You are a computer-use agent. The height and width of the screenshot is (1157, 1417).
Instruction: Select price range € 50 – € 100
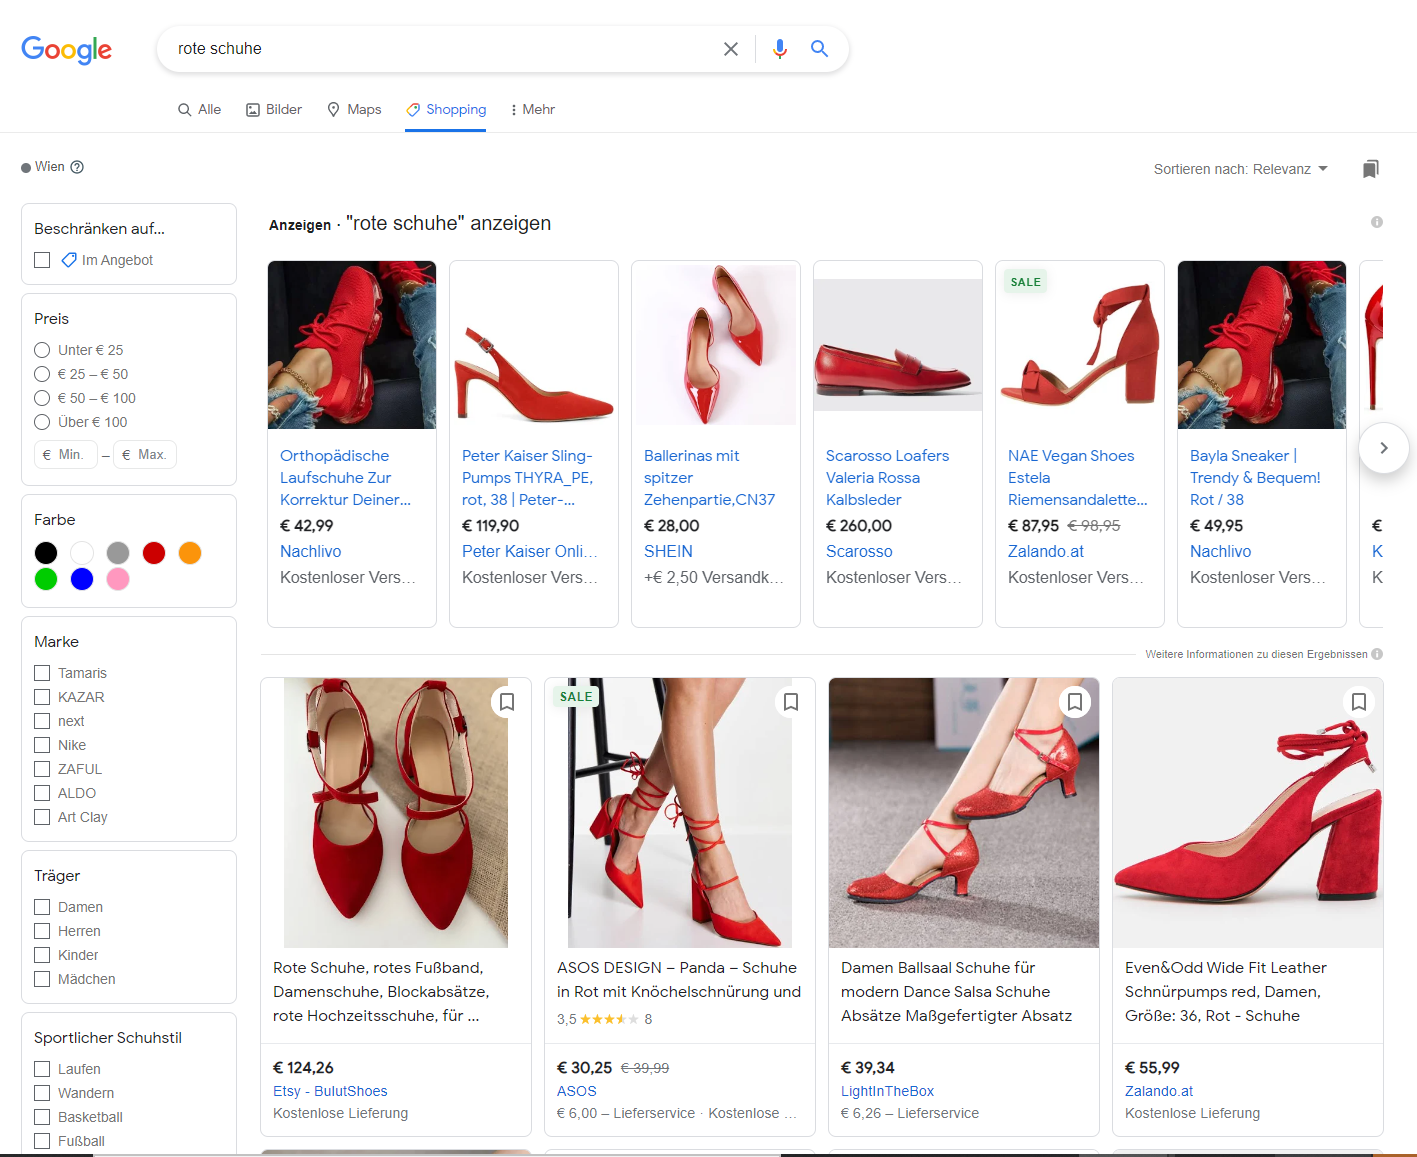(x=42, y=398)
